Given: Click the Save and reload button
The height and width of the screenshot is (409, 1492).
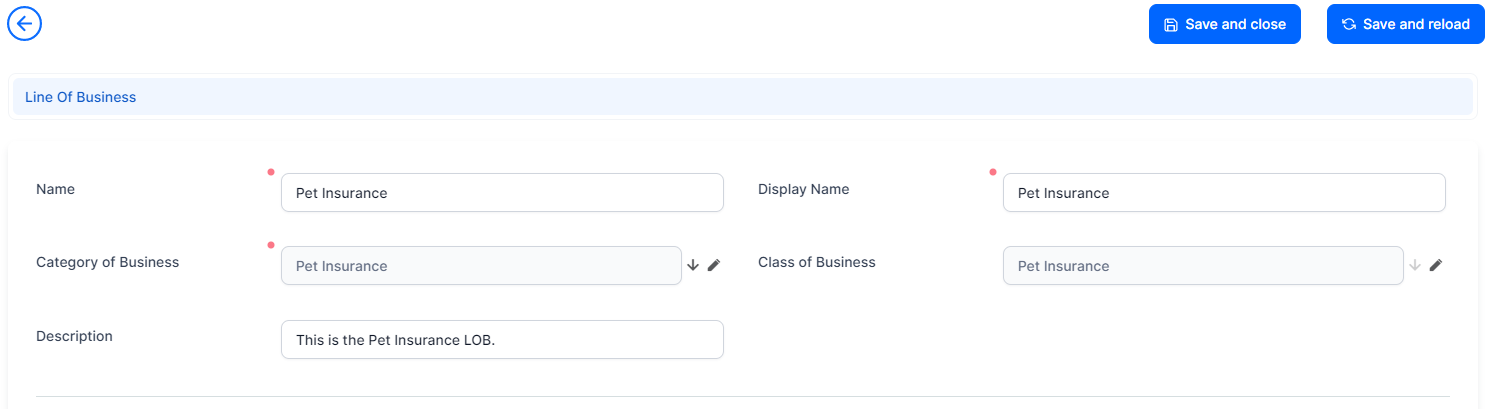Looking at the screenshot, I should pos(1405,24).
